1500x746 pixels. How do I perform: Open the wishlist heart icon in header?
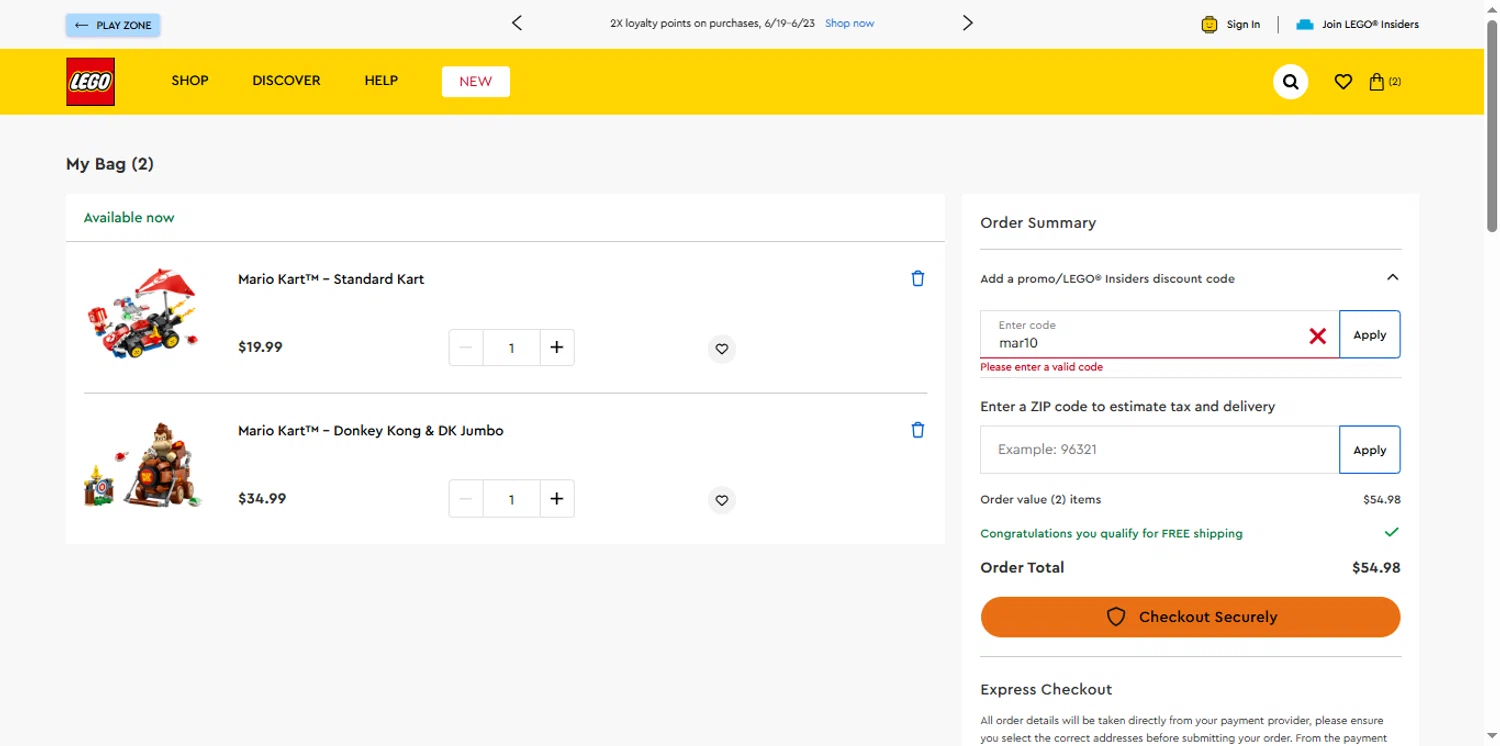(x=1343, y=82)
